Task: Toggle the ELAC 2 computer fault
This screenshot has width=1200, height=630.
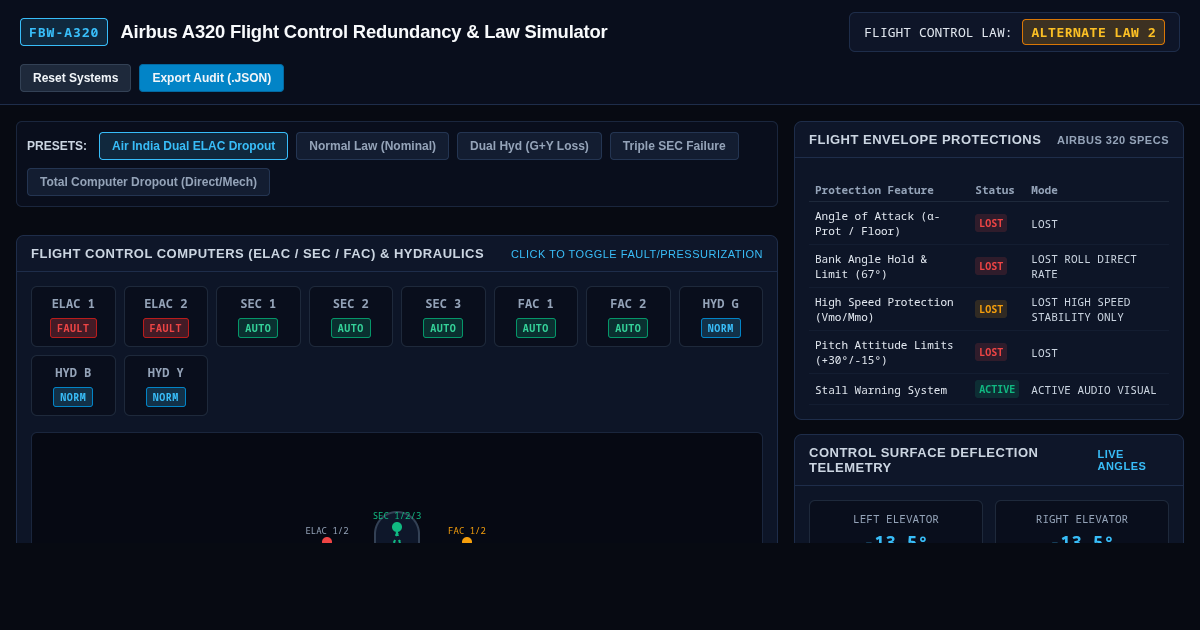Action: [166, 317]
